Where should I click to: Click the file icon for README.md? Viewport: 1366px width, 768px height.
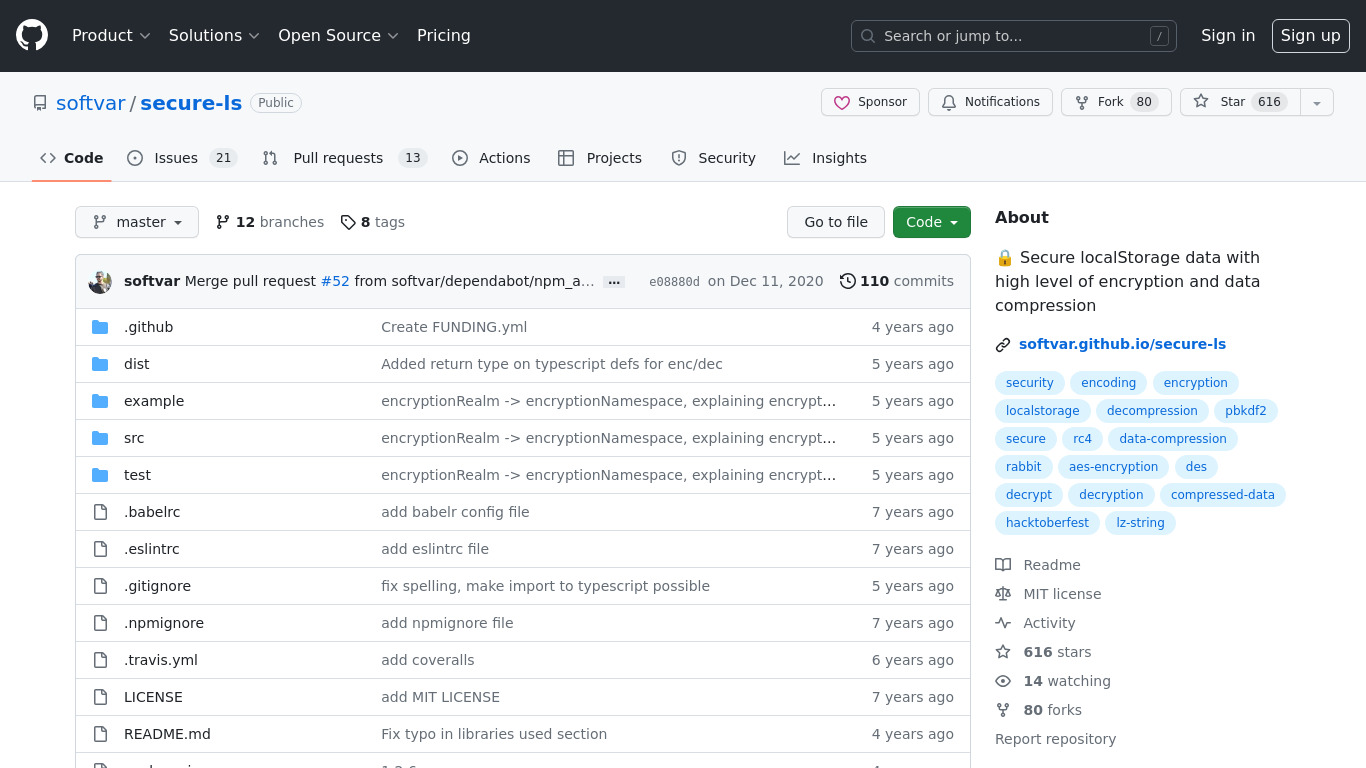[x=100, y=734]
